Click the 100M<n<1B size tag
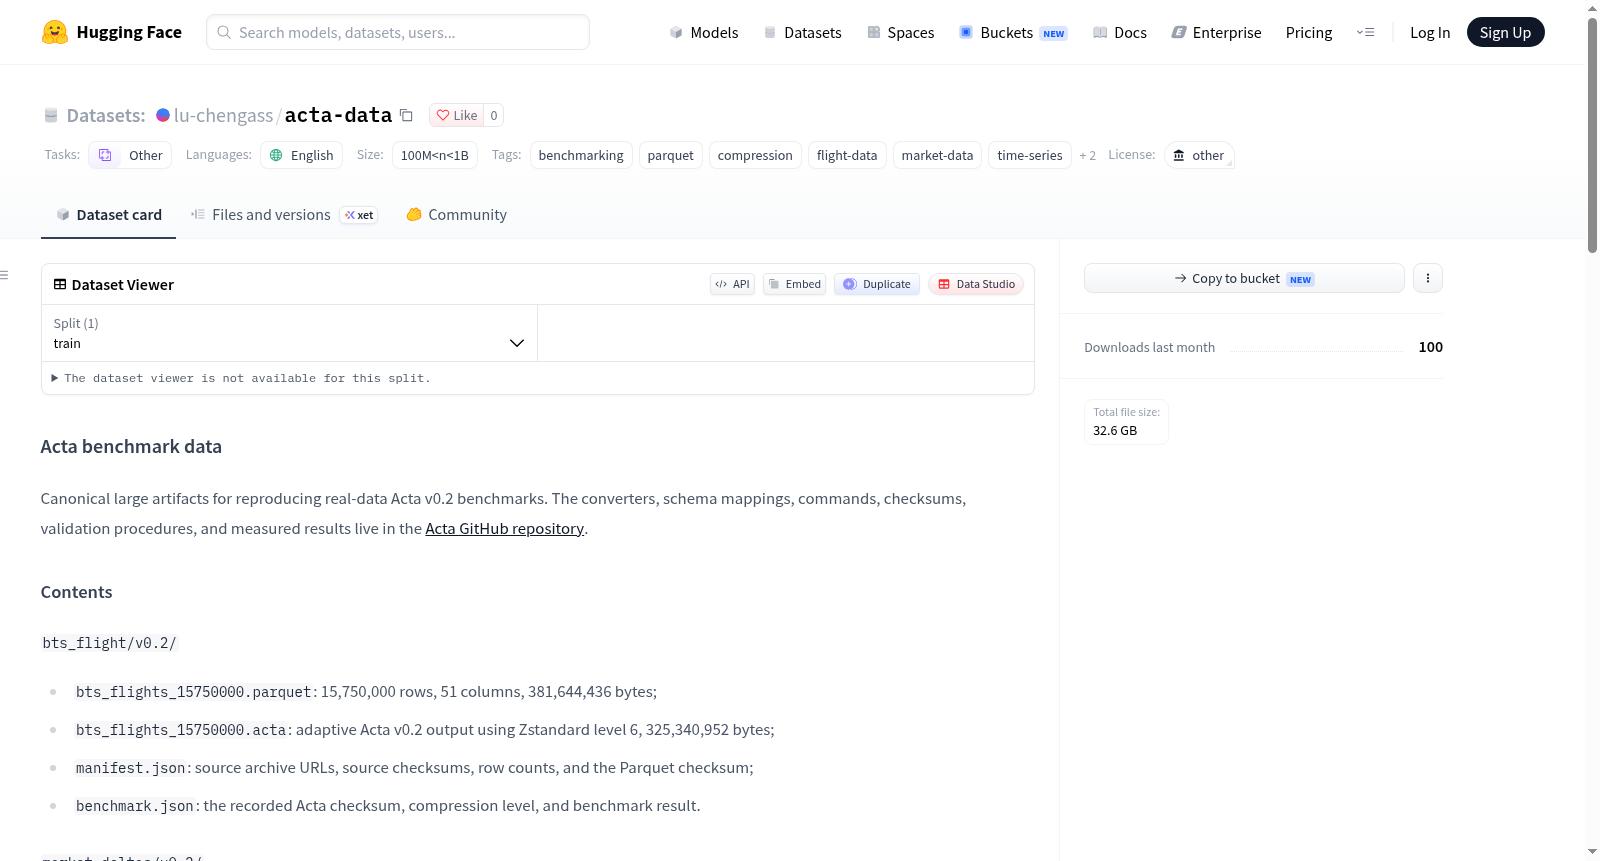 [x=434, y=155]
